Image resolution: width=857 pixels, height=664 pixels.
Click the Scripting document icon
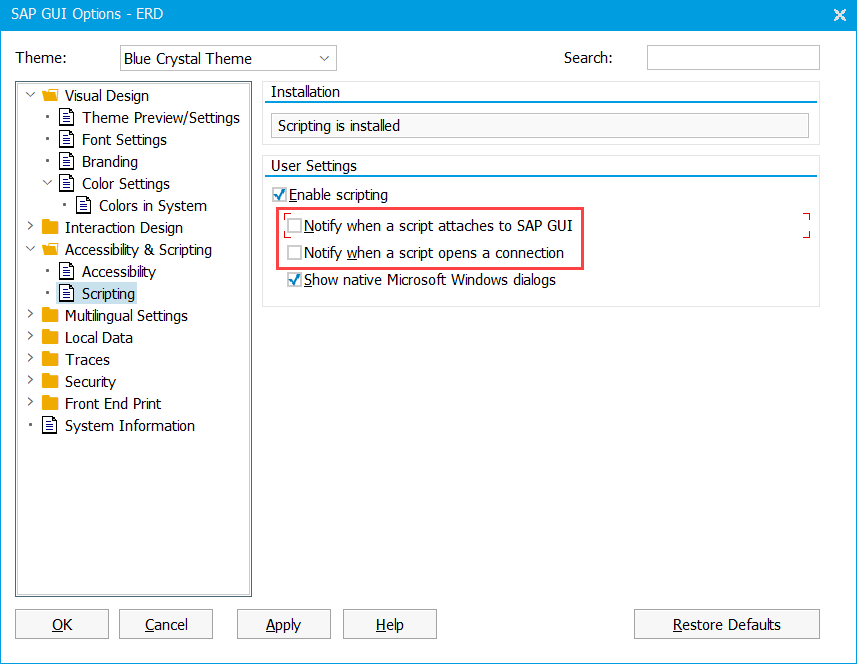pos(67,293)
